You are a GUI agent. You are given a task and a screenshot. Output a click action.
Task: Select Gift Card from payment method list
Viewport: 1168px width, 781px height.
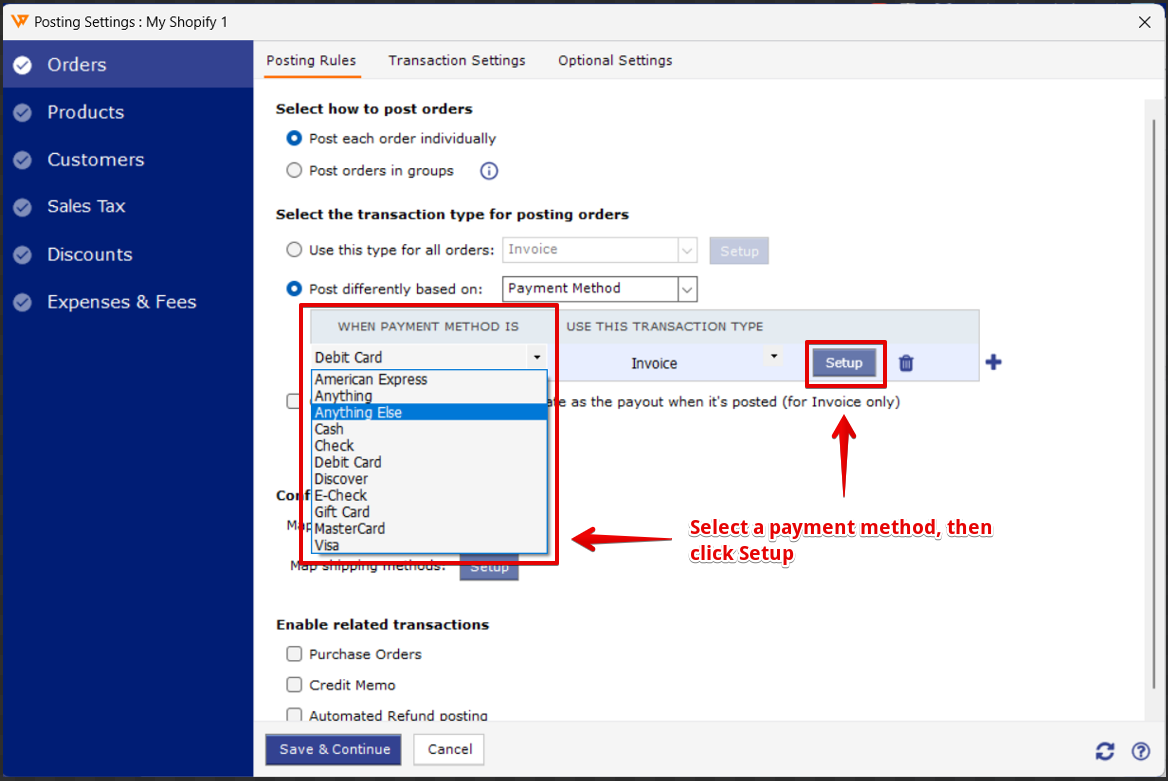(342, 512)
